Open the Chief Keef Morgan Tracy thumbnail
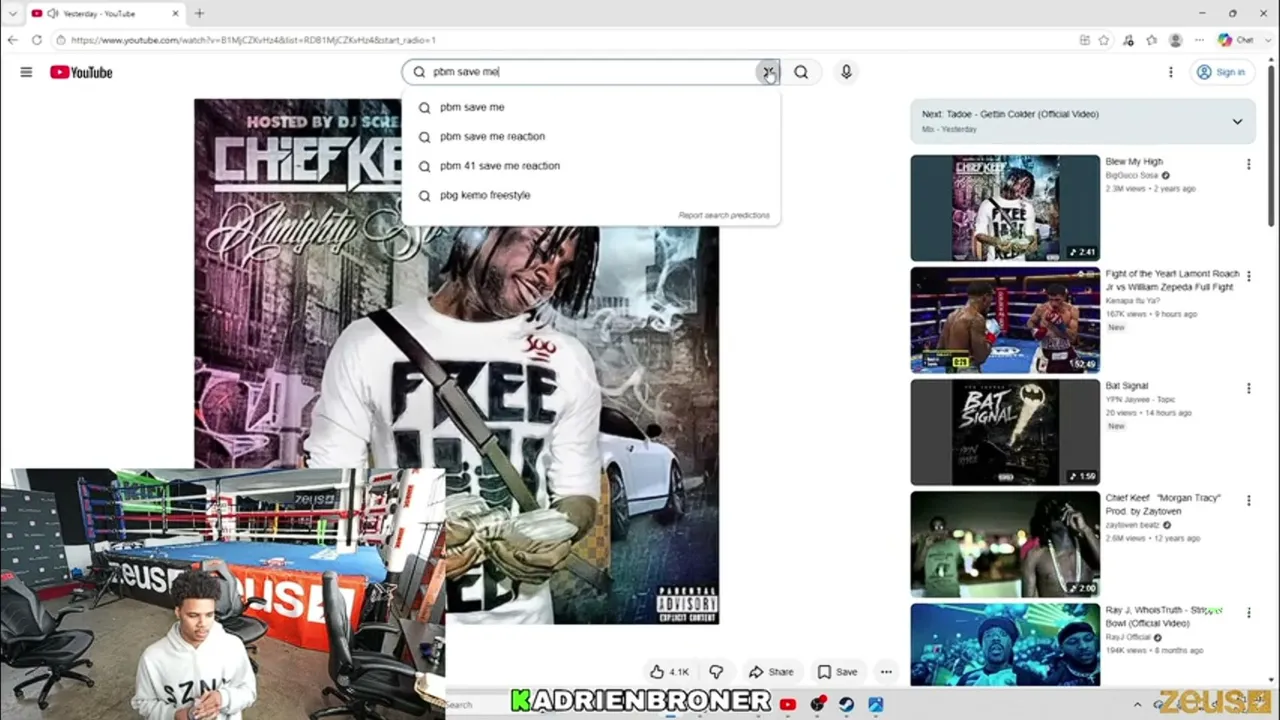This screenshot has height=720, width=1280. (x=1004, y=544)
